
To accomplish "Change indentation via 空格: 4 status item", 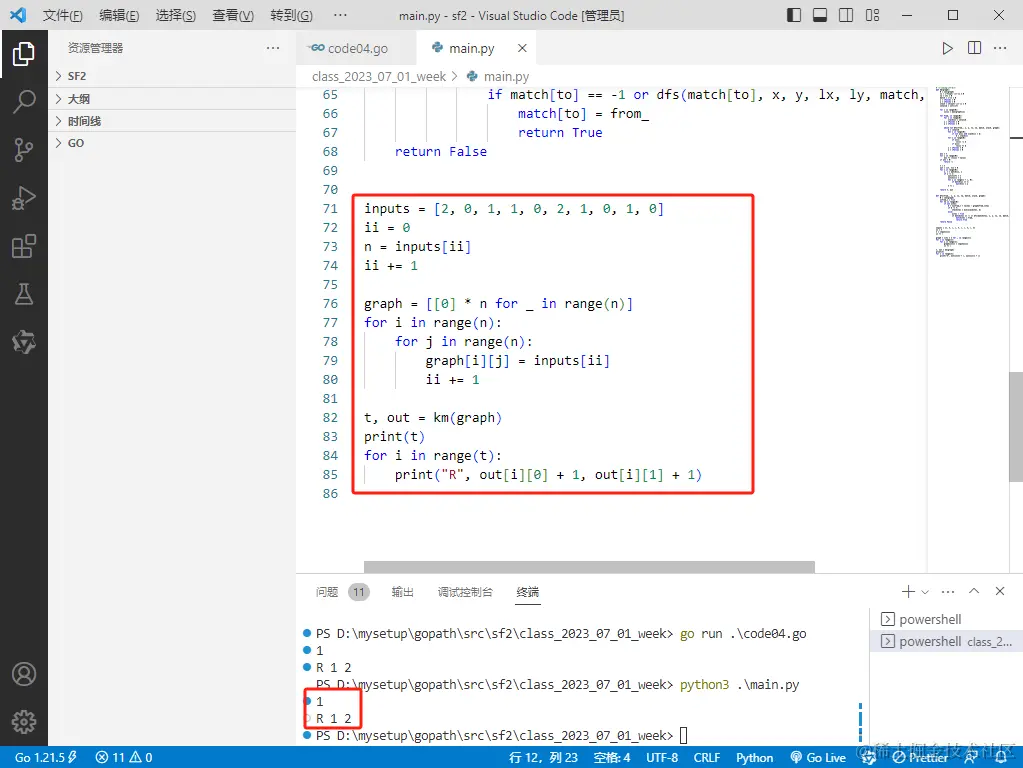I will coord(611,758).
